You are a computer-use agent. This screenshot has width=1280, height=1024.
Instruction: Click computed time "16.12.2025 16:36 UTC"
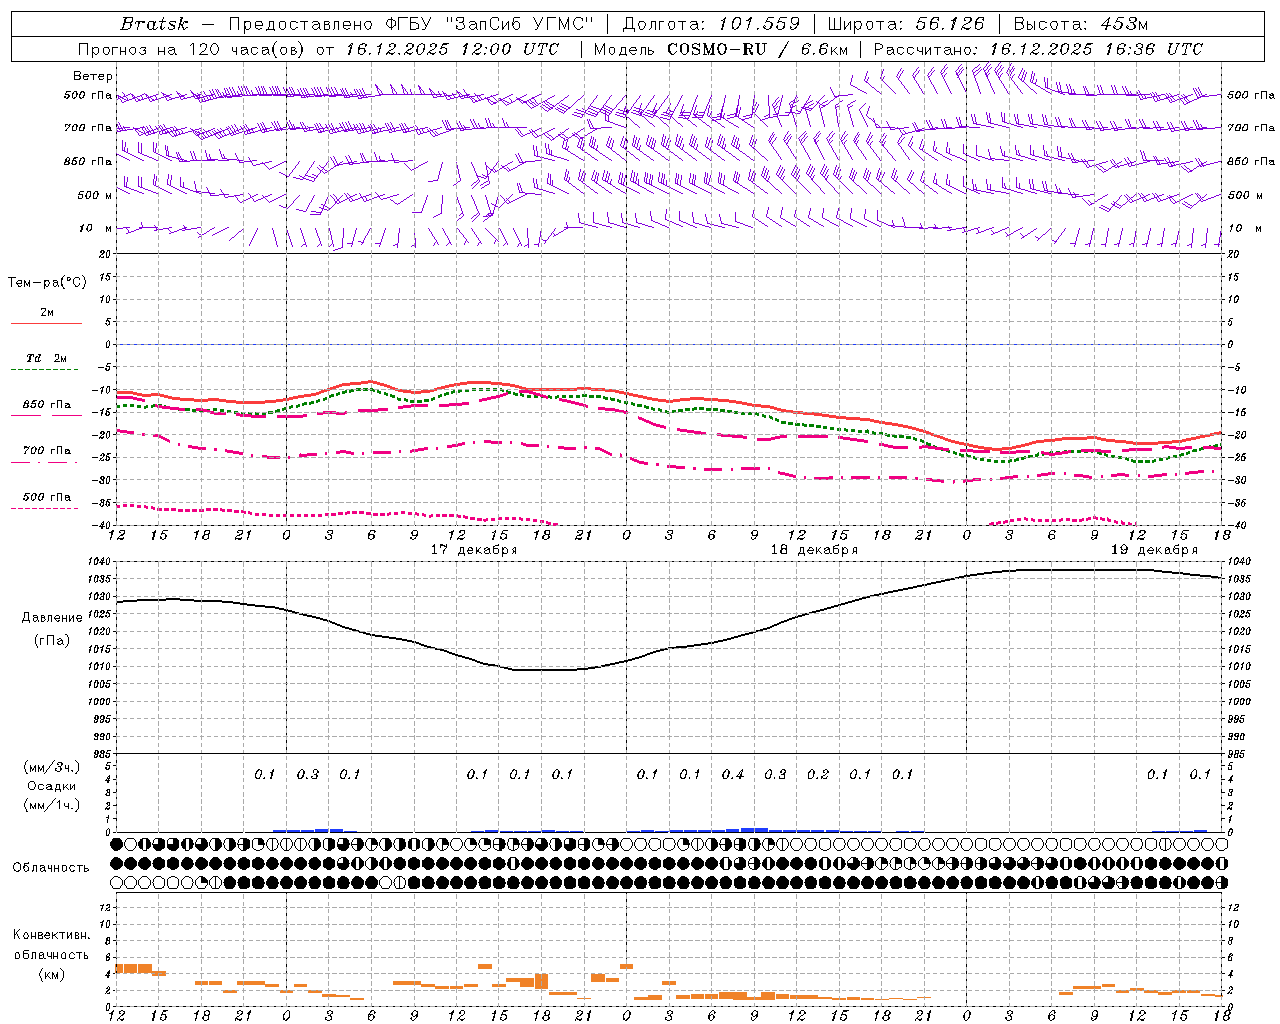pos(1096,49)
